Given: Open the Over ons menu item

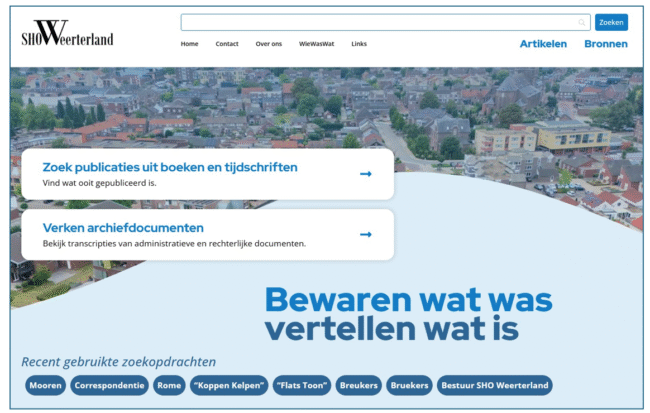Looking at the screenshot, I should 268,44.
